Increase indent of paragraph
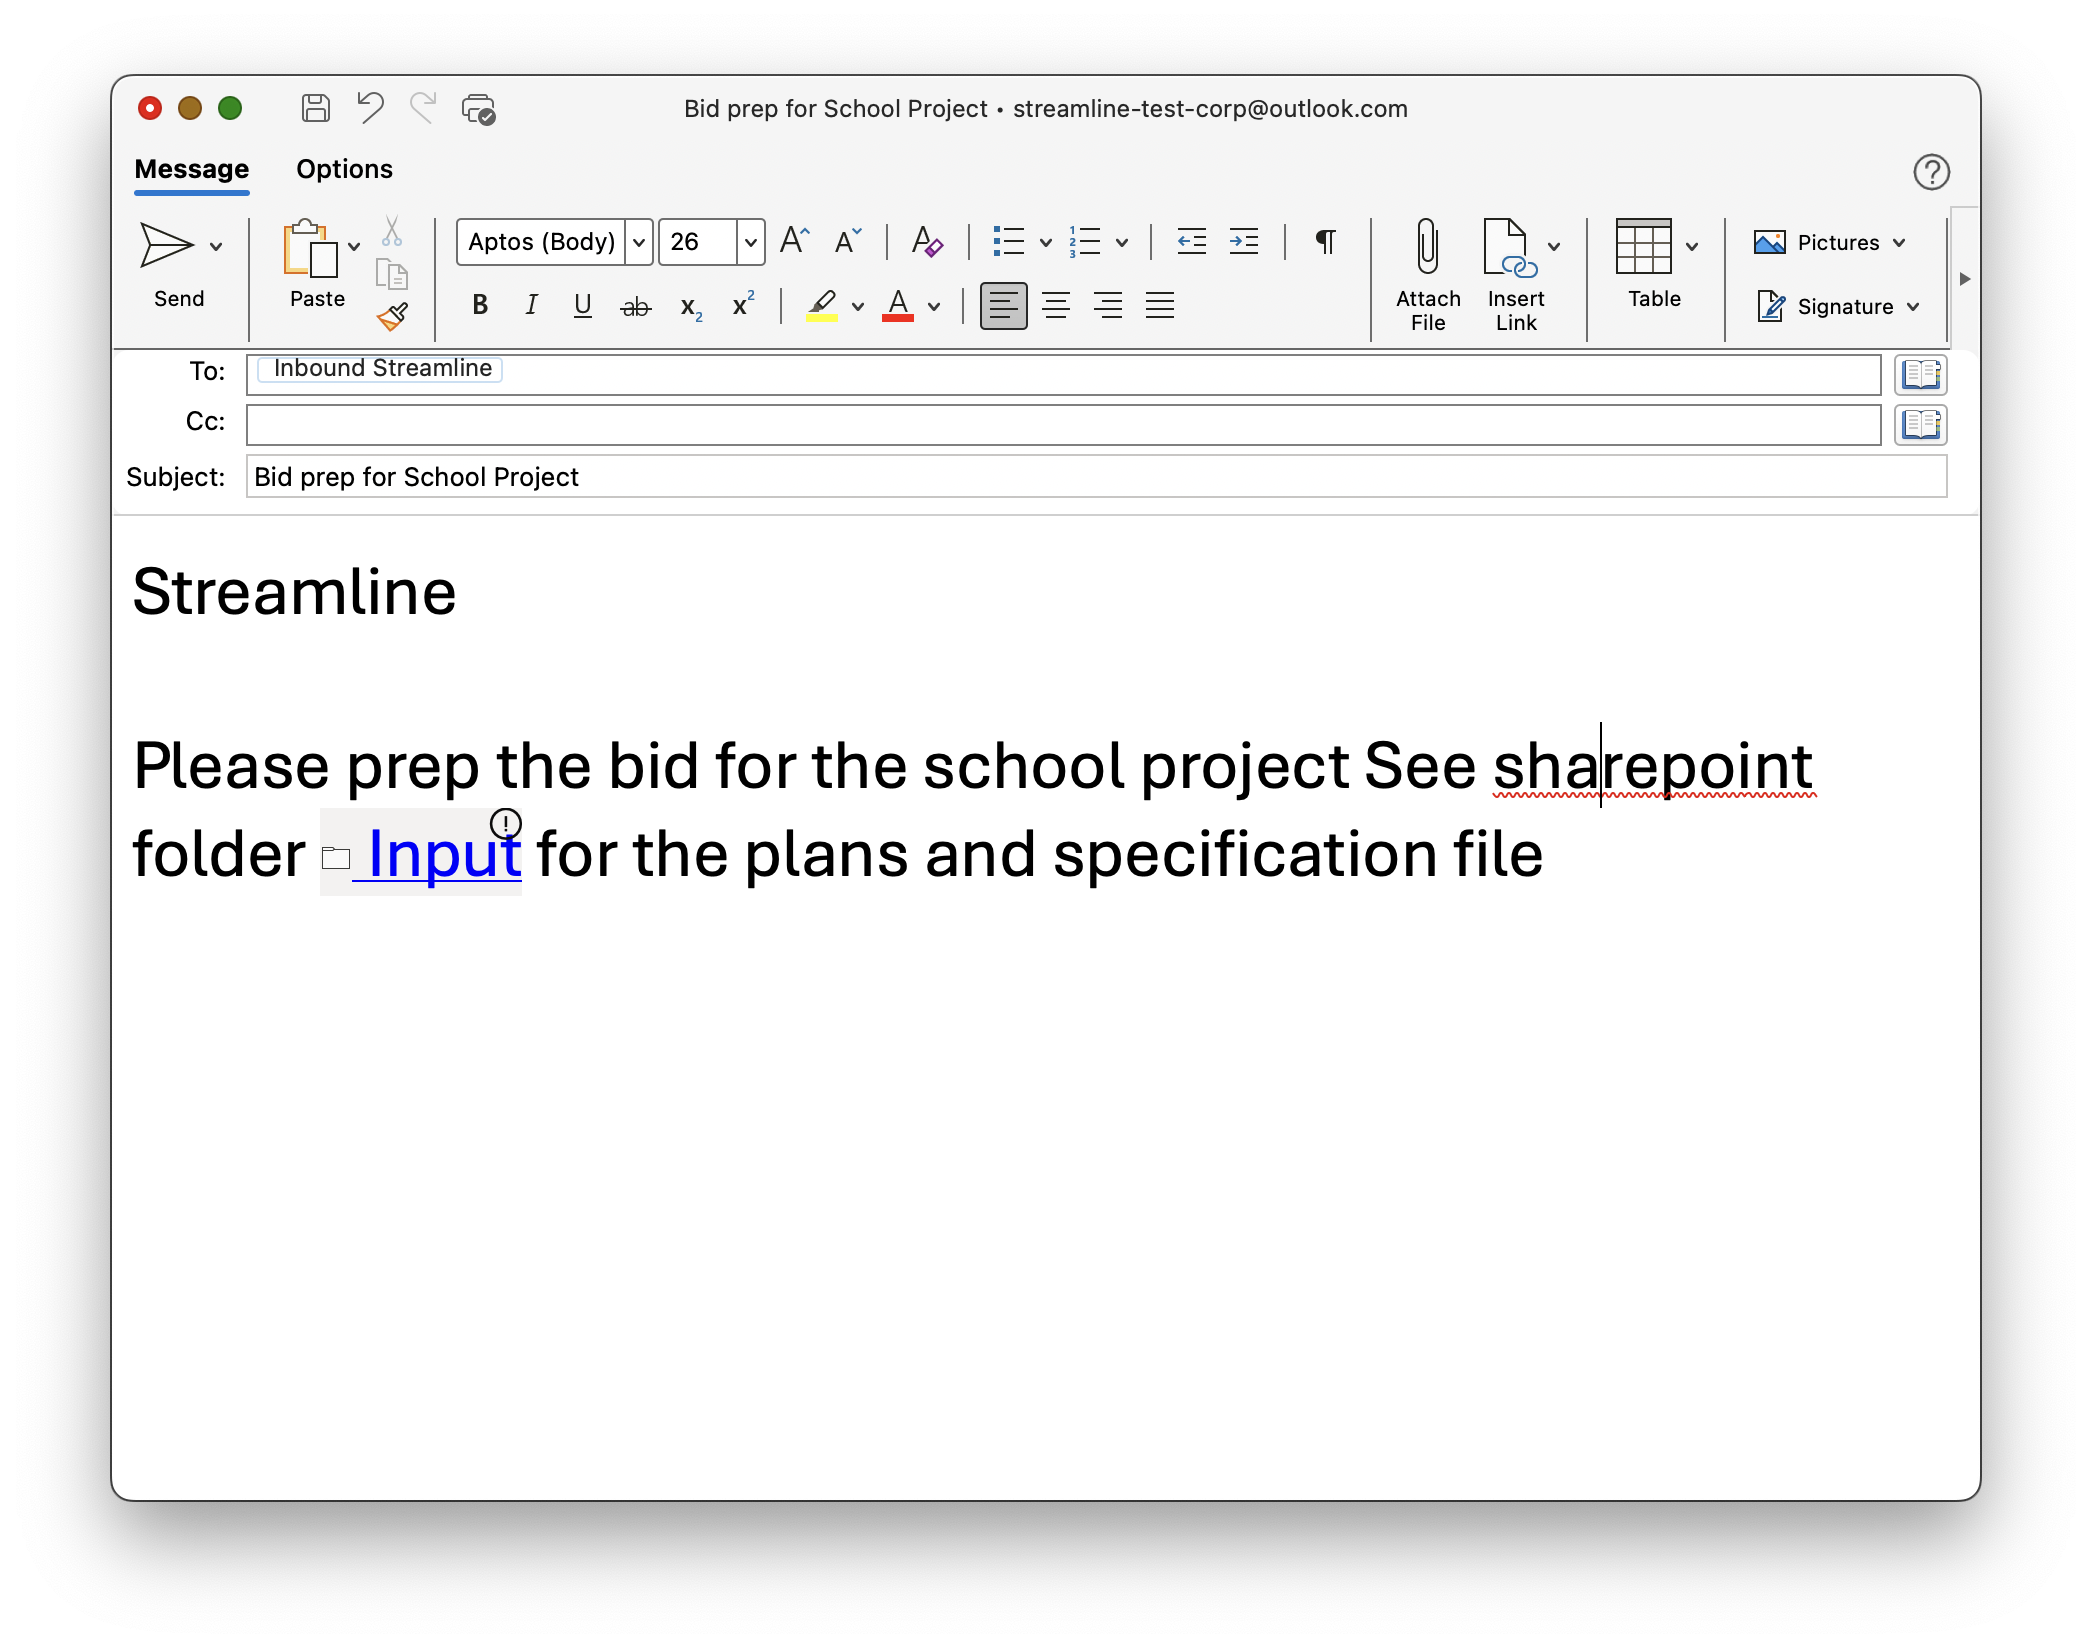This screenshot has height=1648, width=2092. pos(1244,241)
